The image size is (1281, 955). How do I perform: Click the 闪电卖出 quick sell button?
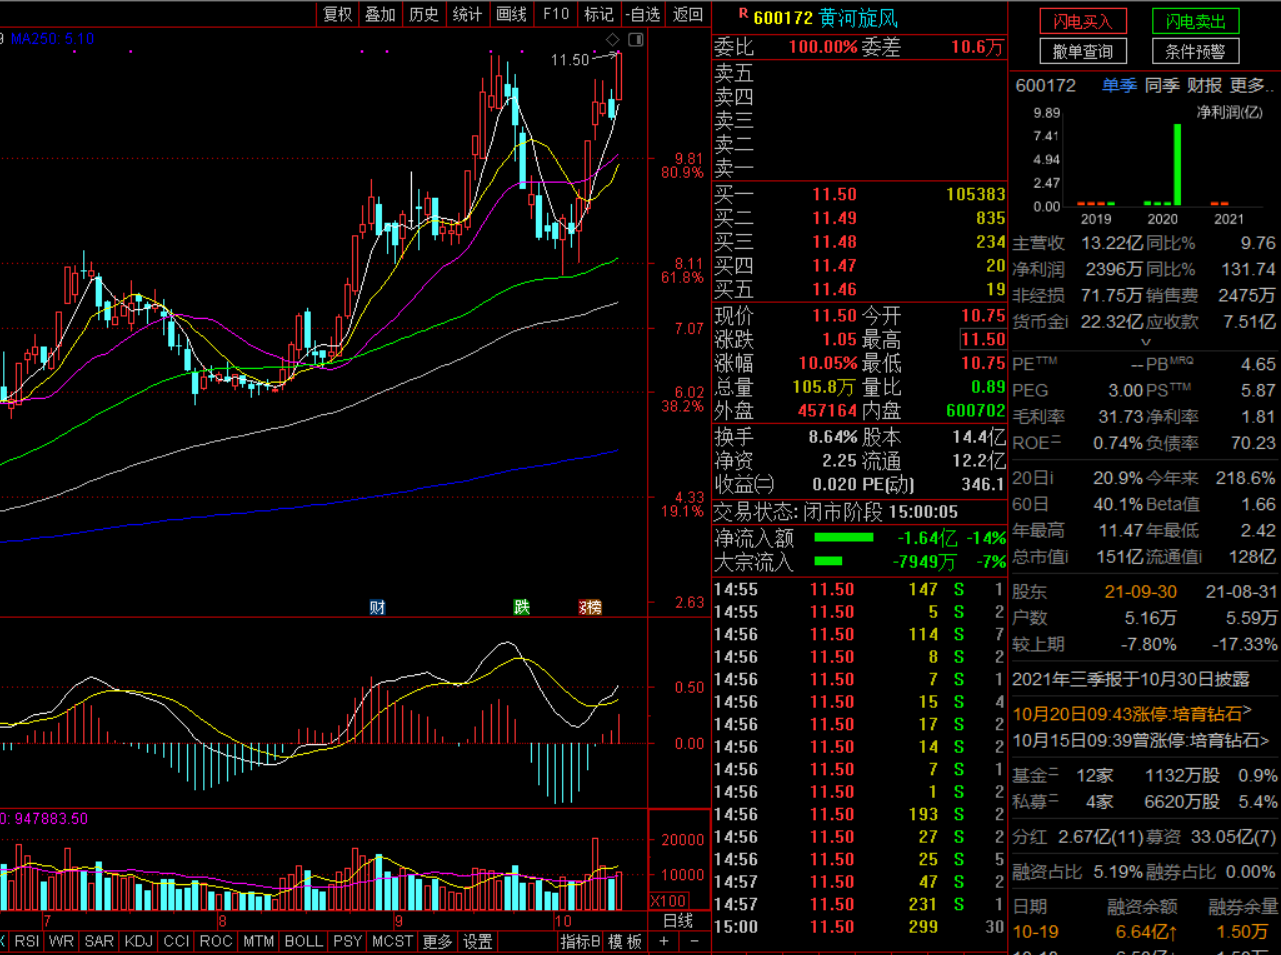pyautogui.click(x=1196, y=21)
